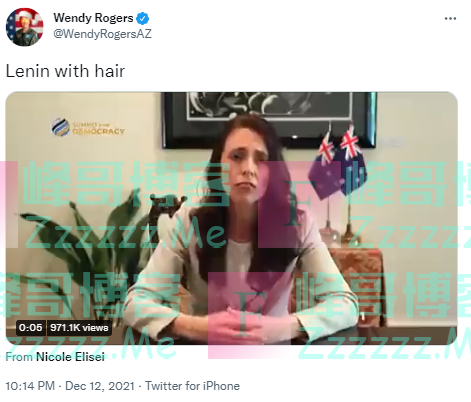This screenshot has height=402, width=471.
Task: Open the 'Twitter for iPhone' source link
Action: point(192,386)
